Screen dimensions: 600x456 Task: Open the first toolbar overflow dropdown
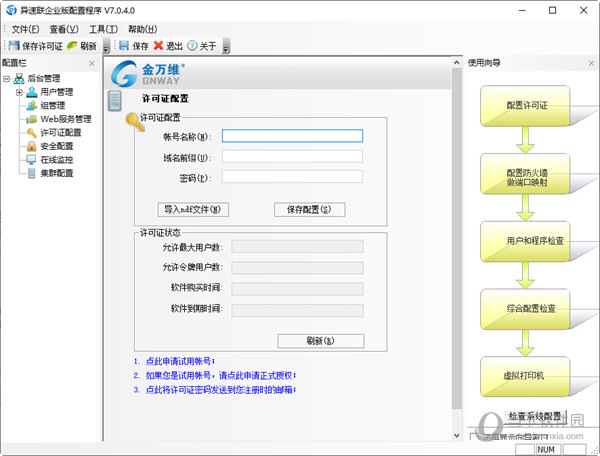coord(107,46)
